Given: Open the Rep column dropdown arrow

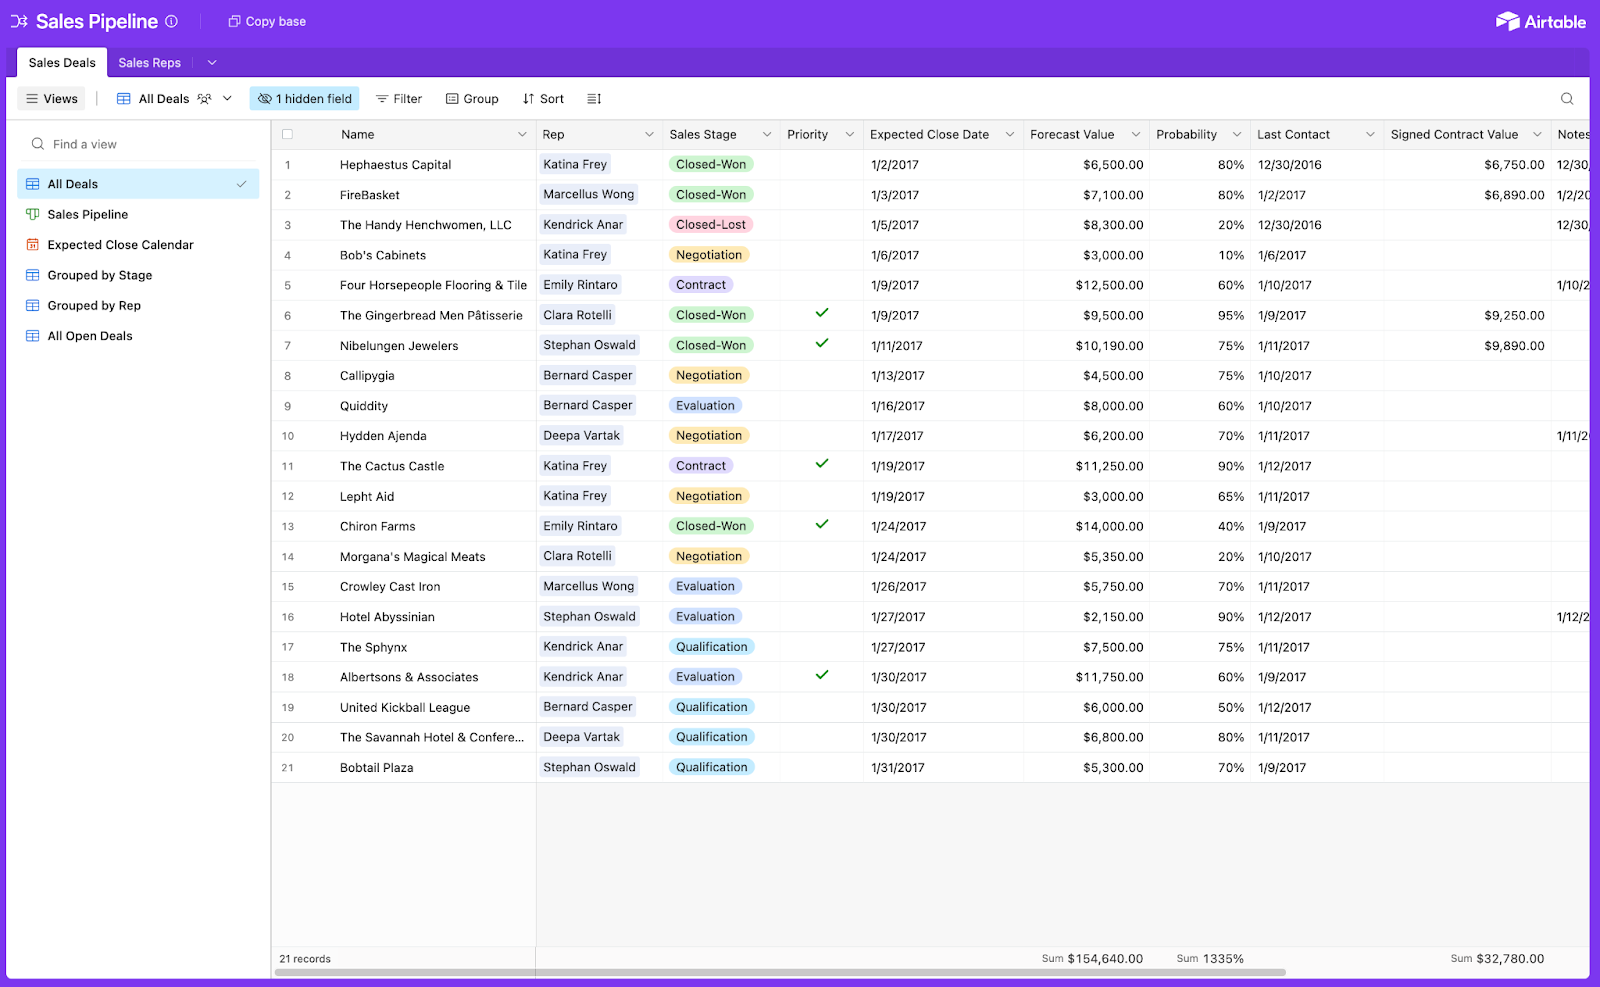Looking at the screenshot, I should click(x=649, y=134).
